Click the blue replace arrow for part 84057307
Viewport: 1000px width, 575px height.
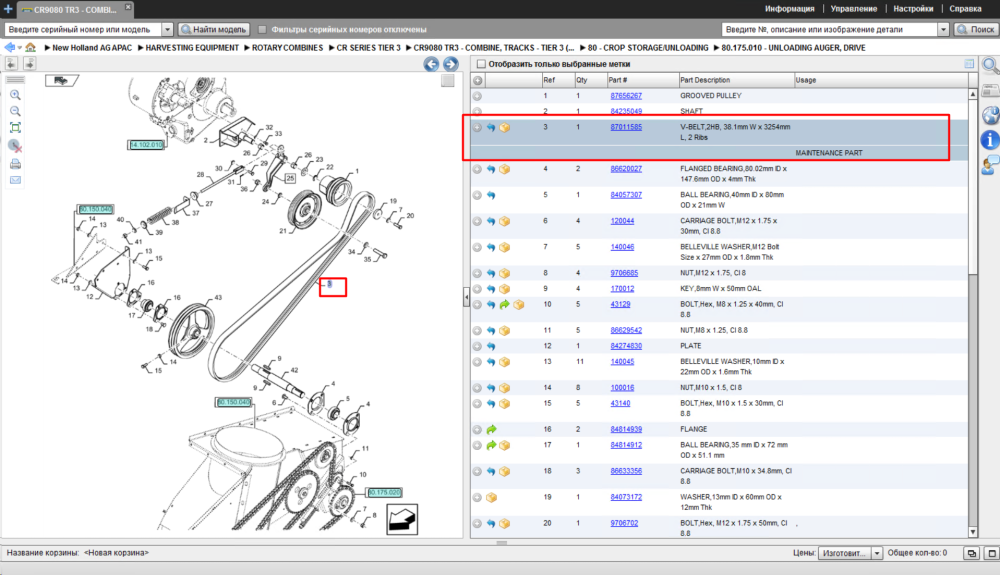491,195
